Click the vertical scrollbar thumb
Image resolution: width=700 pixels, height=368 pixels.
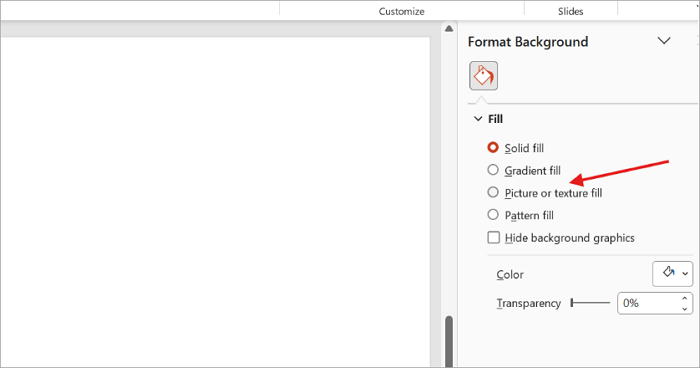click(x=449, y=342)
